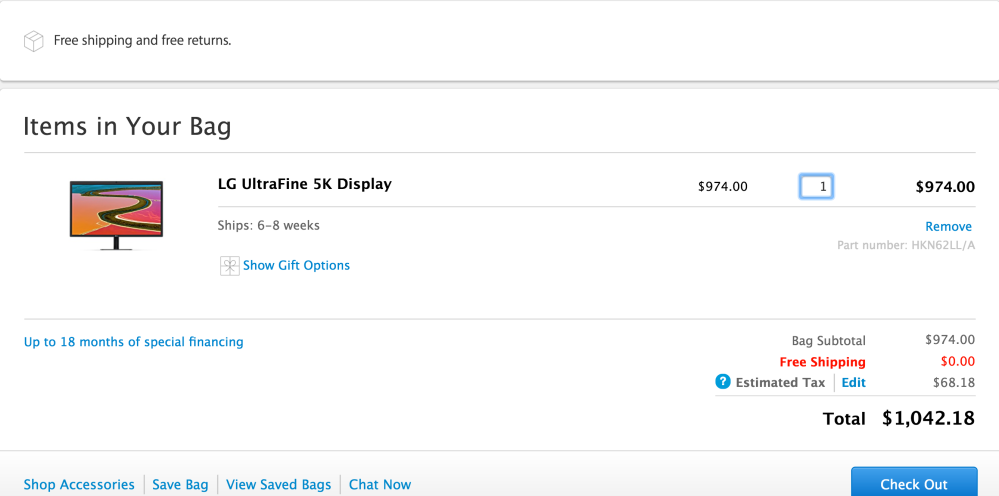Click the gift box icon

click(x=229, y=266)
